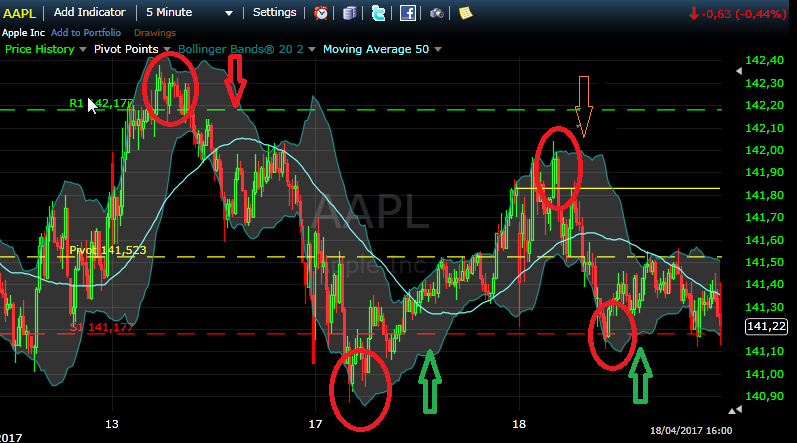The height and width of the screenshot is (443, 797).
Task: Share chart via Facebook icon
Action: coord(408,13)
